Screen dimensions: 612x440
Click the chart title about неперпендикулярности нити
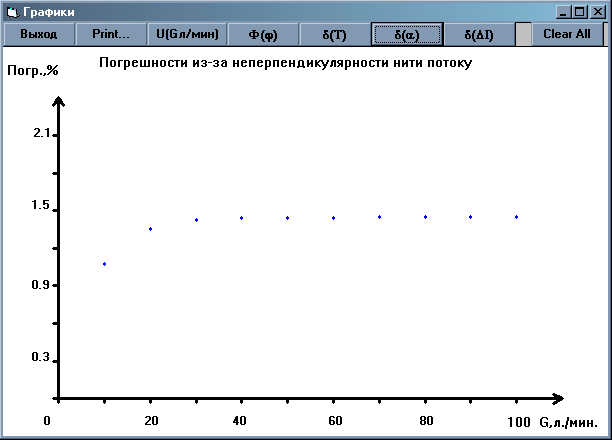(x=285, y=63)
